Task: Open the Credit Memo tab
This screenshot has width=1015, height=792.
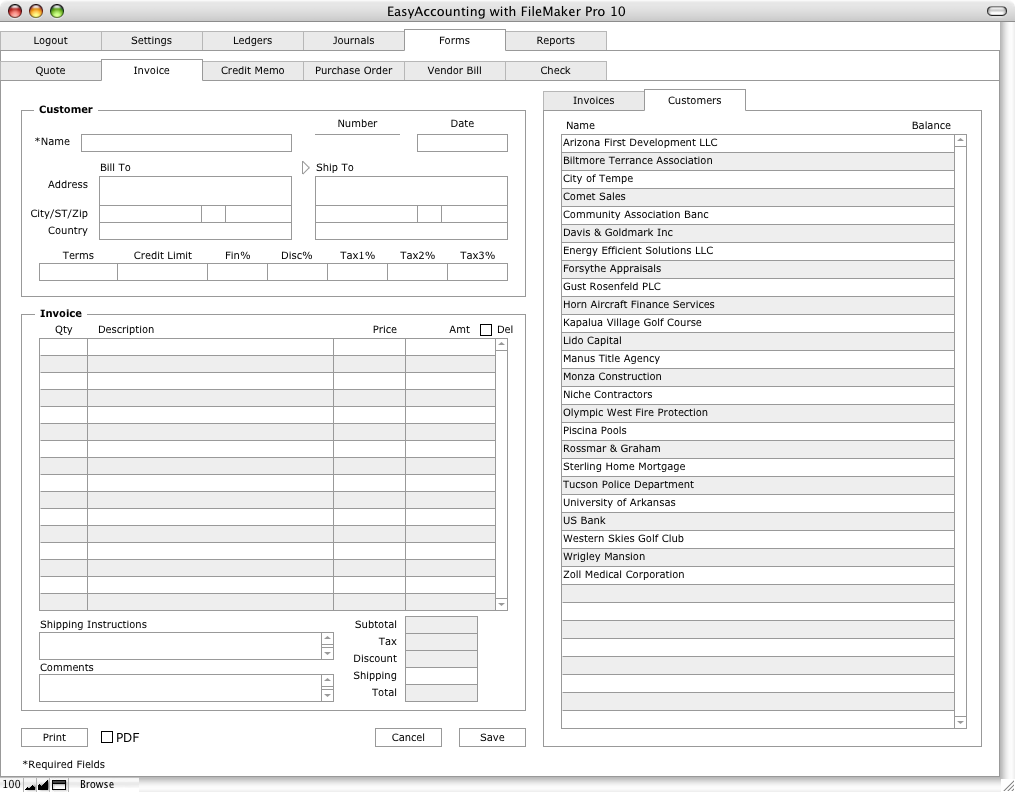Action: 252,71
